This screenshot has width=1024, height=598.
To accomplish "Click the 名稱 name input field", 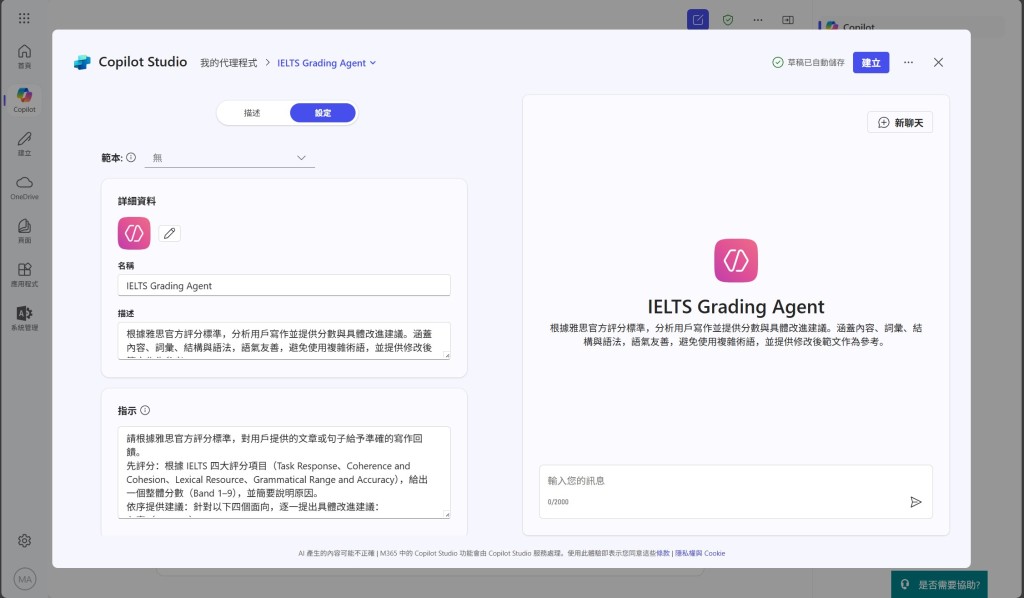I will point(284,285).
